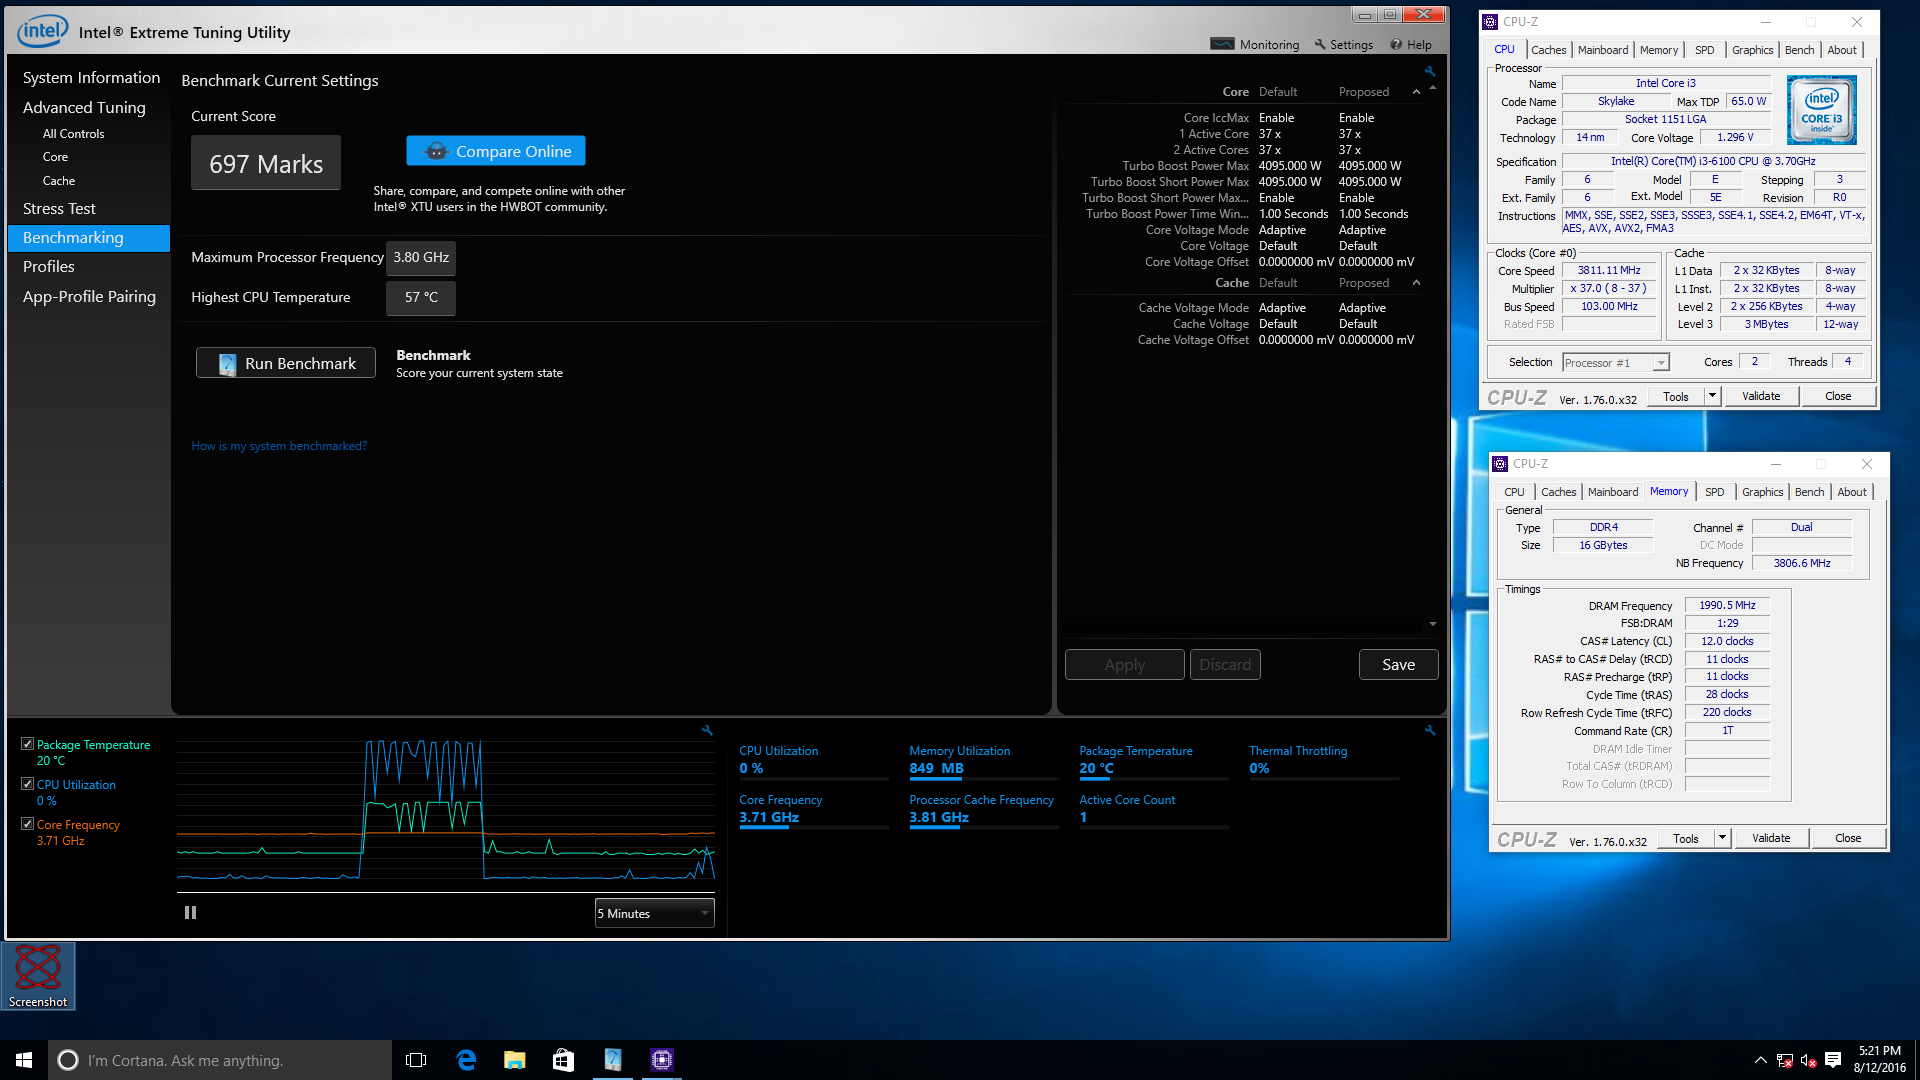The width and height of the screenshot is (1920, 1080).
Task: Open the 5 Minutes time range dropdown
Action: tap(654, 913)
